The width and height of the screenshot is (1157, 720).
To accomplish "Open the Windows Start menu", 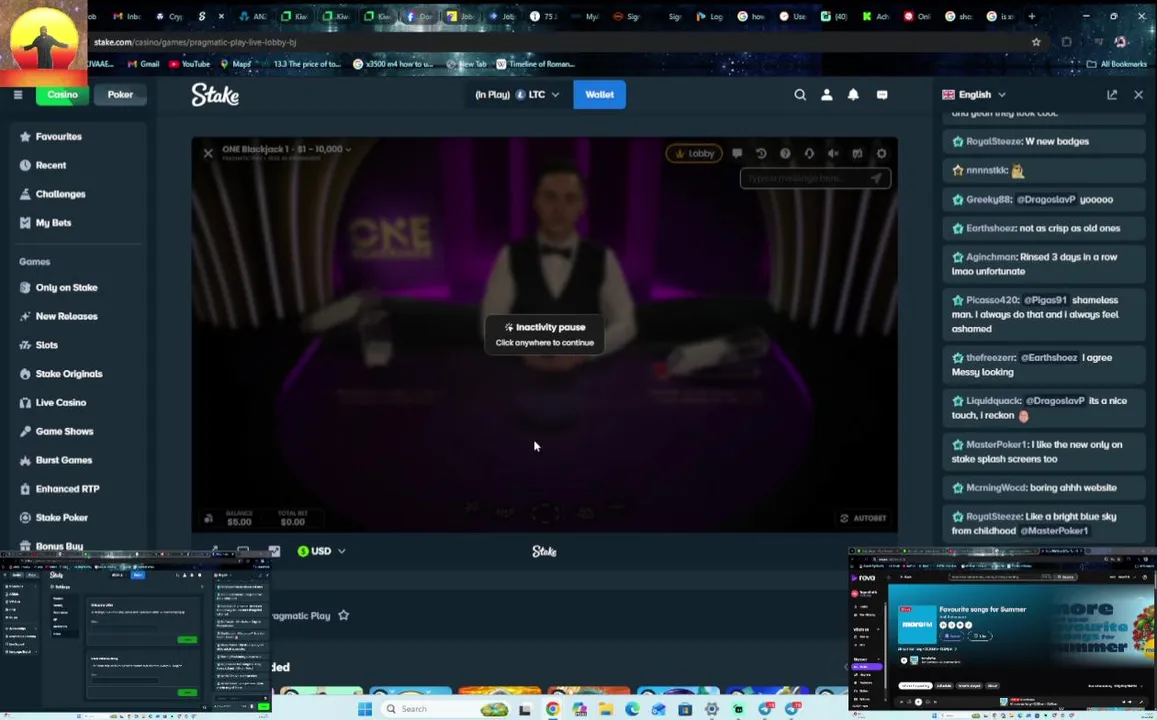I will (365, 709).
